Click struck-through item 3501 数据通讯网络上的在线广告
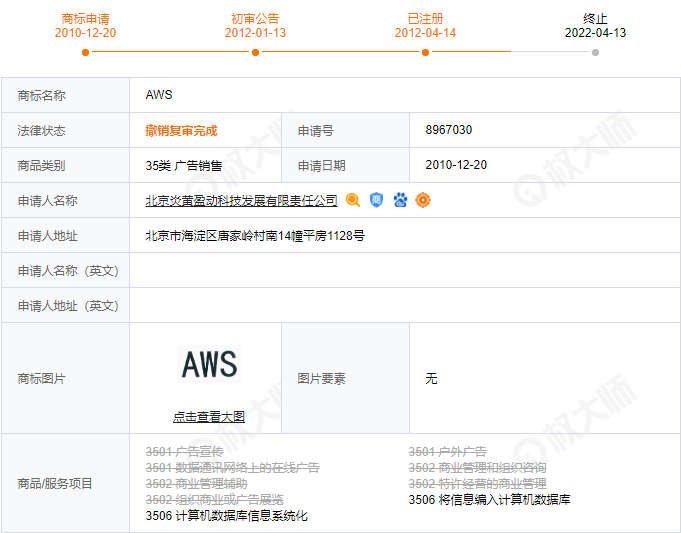This screenshot has height=533, width=681. tap(233, 468)
